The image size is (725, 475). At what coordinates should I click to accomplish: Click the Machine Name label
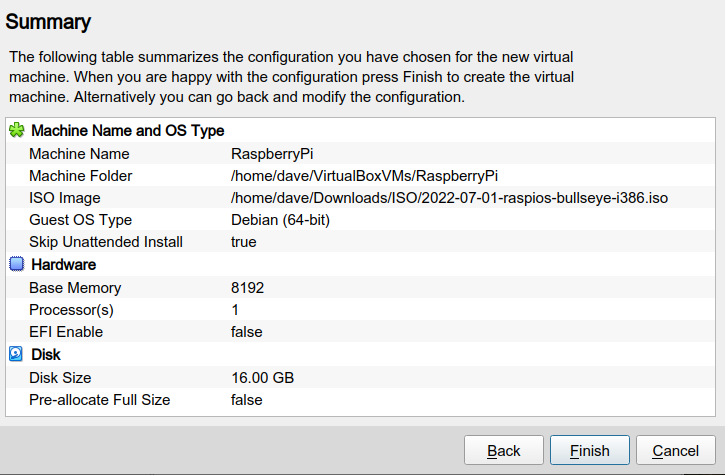[79, 154]
